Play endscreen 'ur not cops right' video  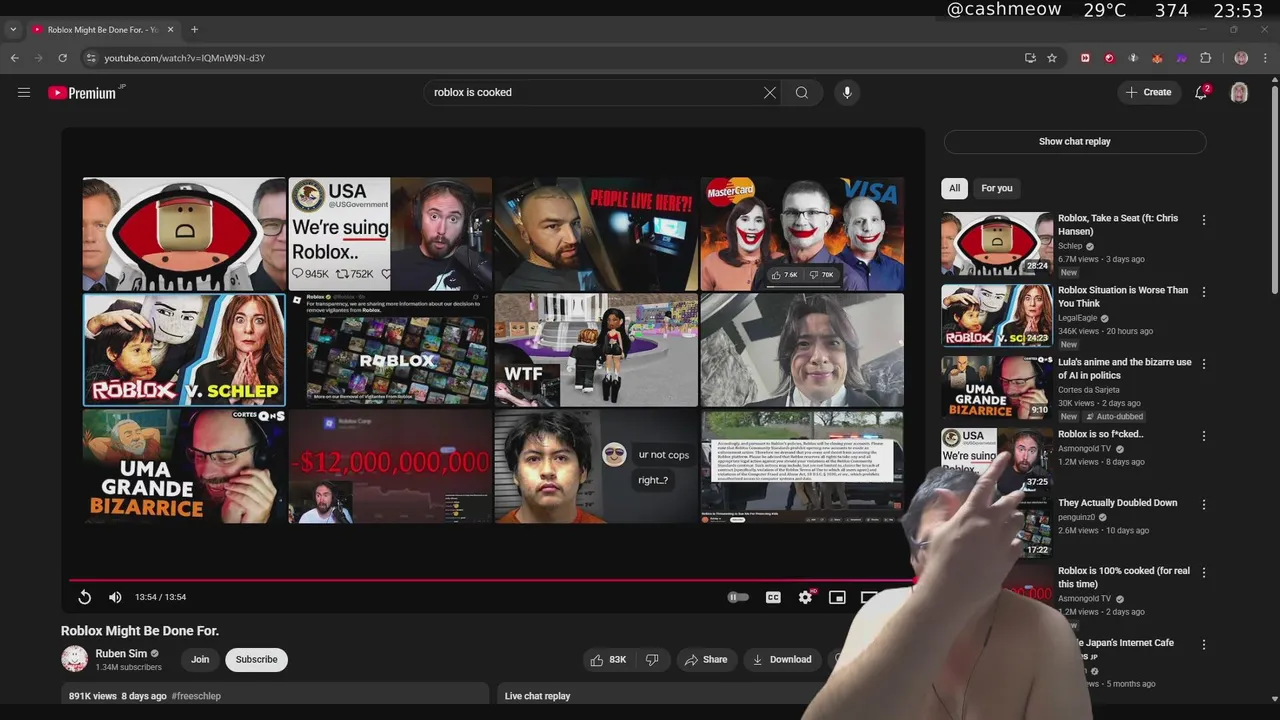click(x=596, y=466)
